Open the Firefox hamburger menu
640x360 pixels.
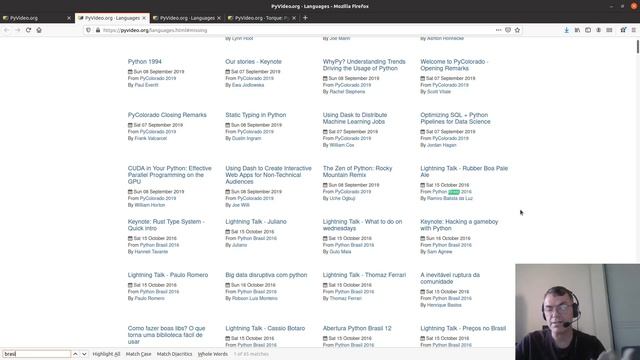tap(633, 30)
